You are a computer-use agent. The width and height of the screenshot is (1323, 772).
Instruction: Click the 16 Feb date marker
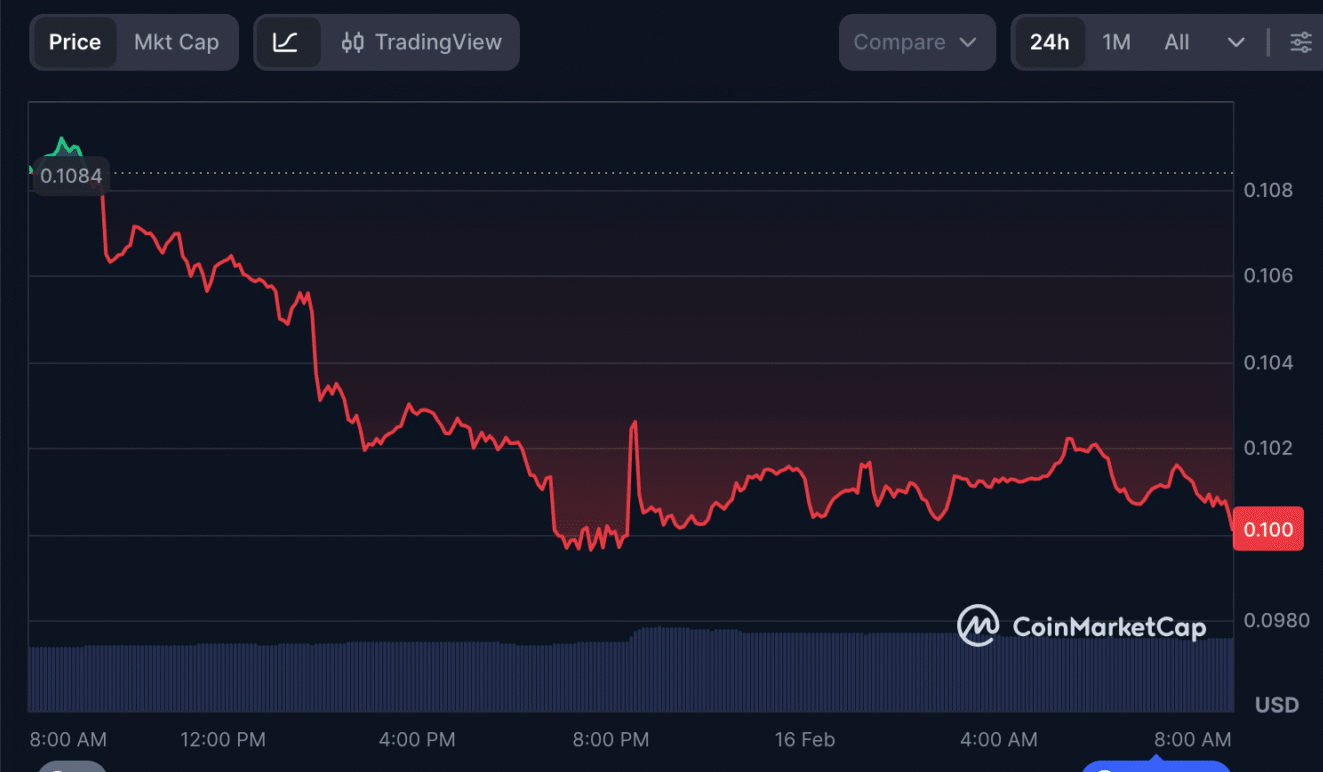click(x=804, y=740)
